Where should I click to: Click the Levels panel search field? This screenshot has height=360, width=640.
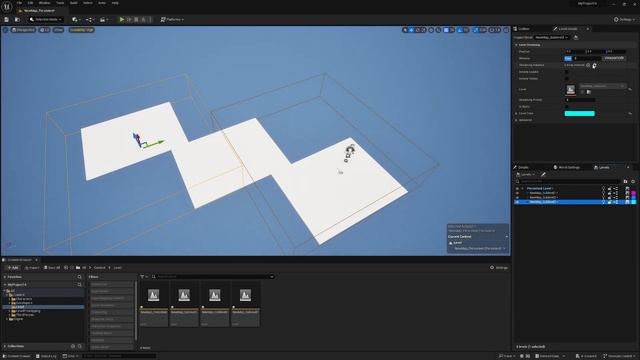coord(568,181)
